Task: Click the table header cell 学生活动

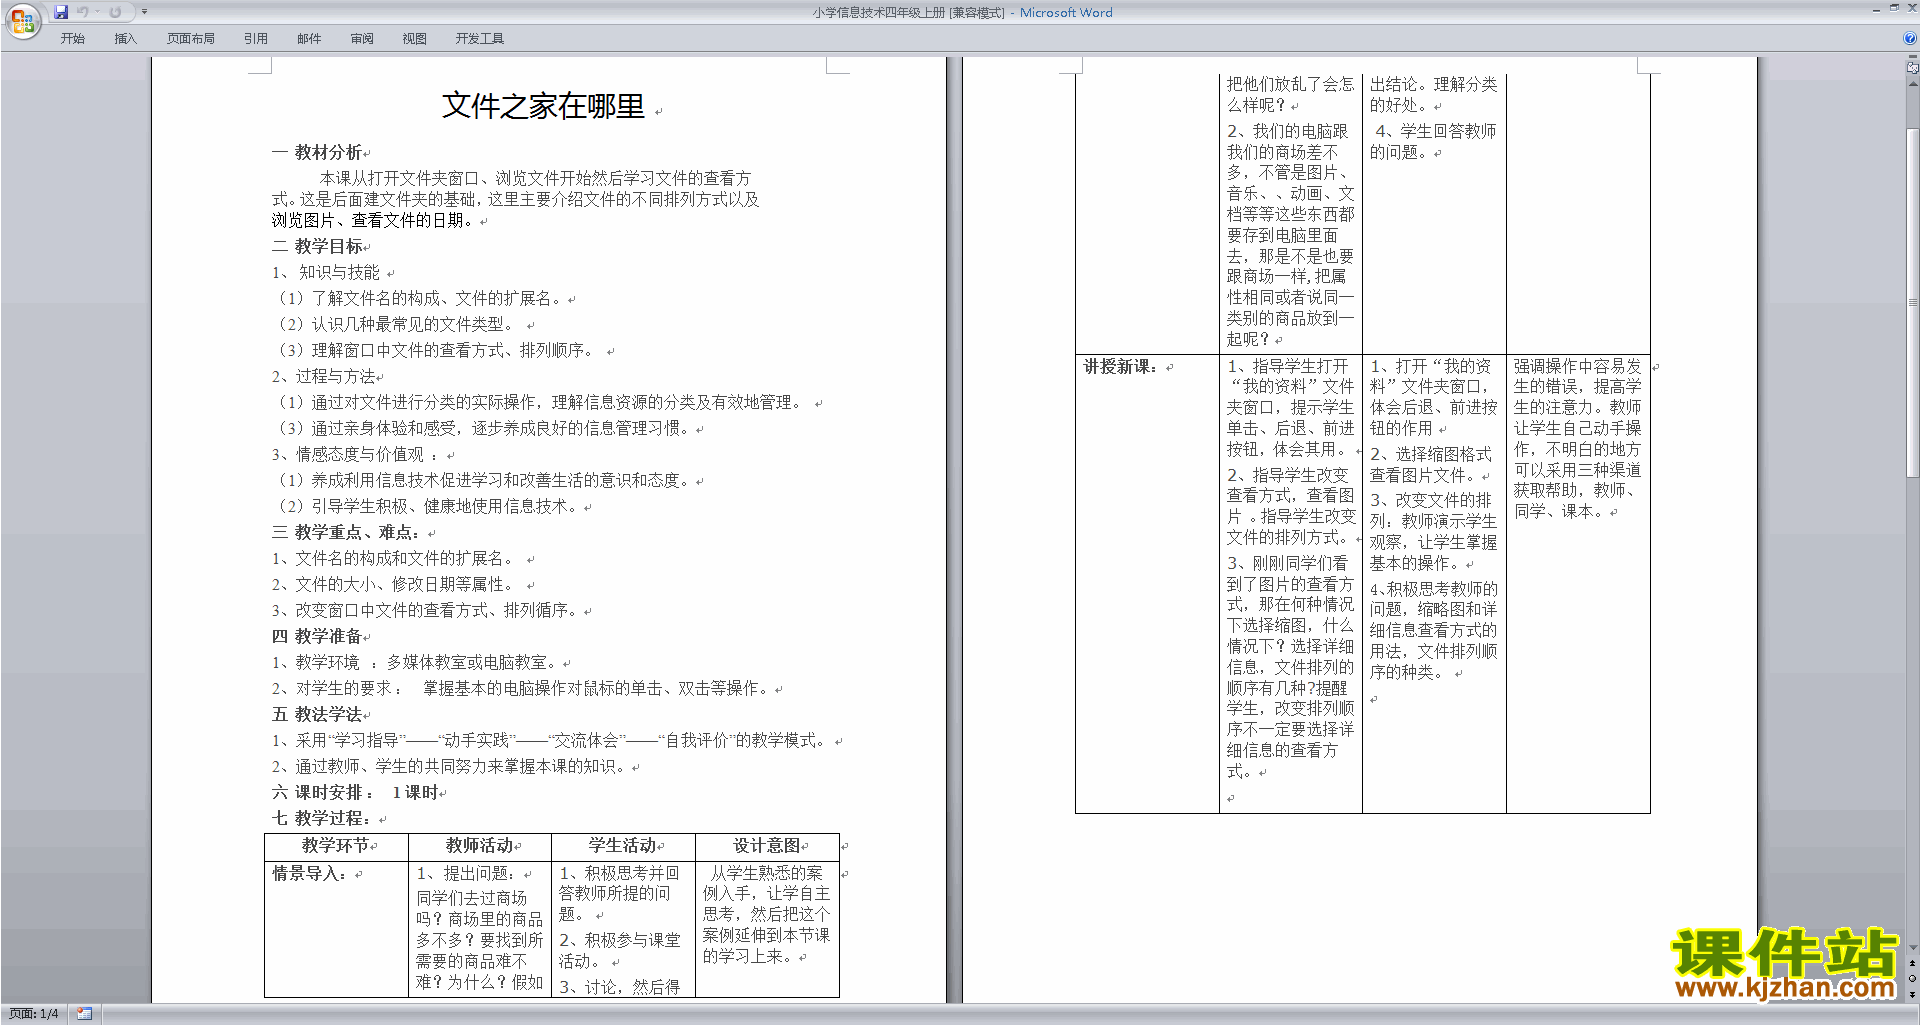Action: pyautogui.click(x=623, y=846)
